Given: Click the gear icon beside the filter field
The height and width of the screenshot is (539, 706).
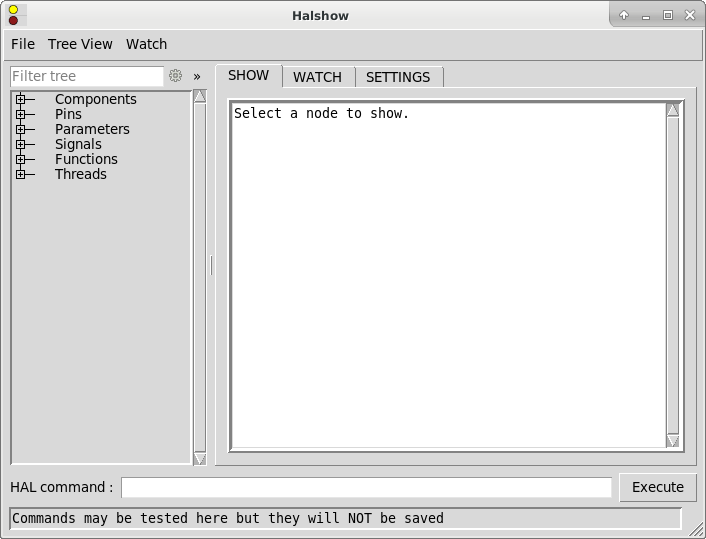Looking at the screenshot, I should point(176,76).
